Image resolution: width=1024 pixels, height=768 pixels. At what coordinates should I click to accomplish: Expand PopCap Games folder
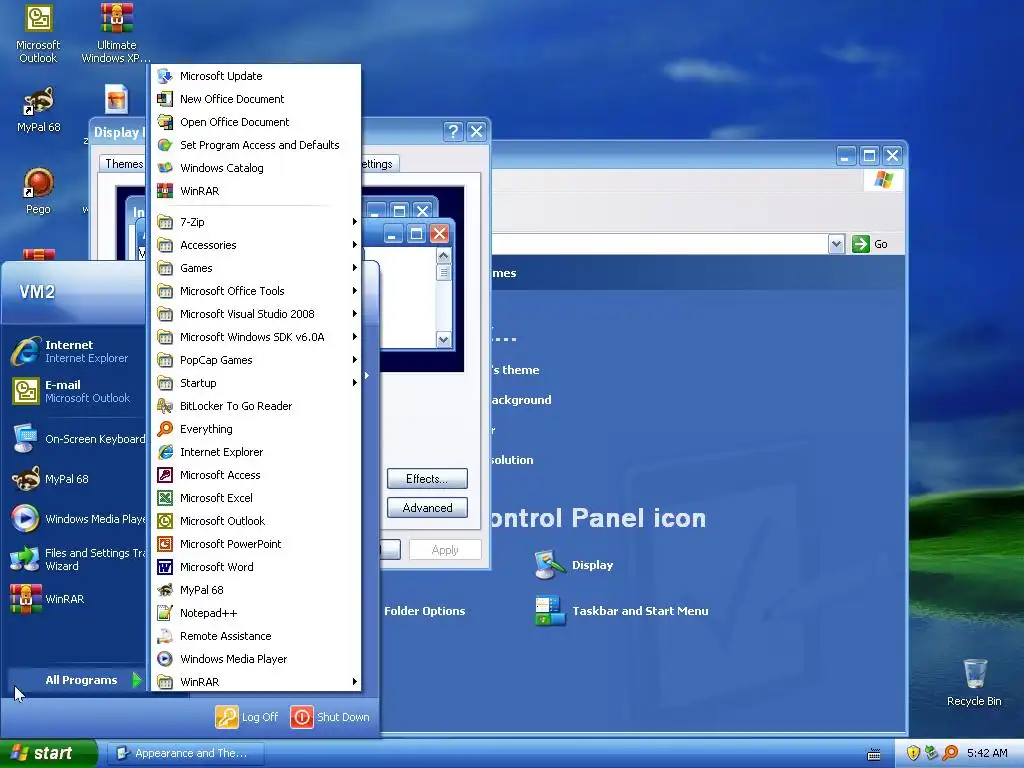pyautogui.click(x=256, y=360)
